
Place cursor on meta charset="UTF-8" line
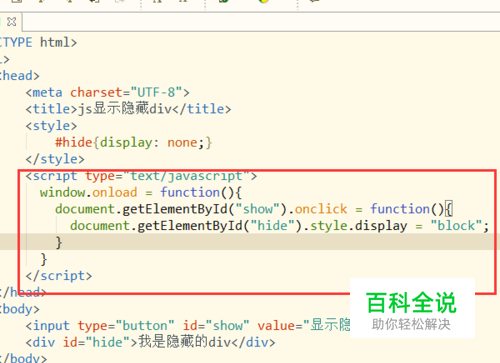107,92
